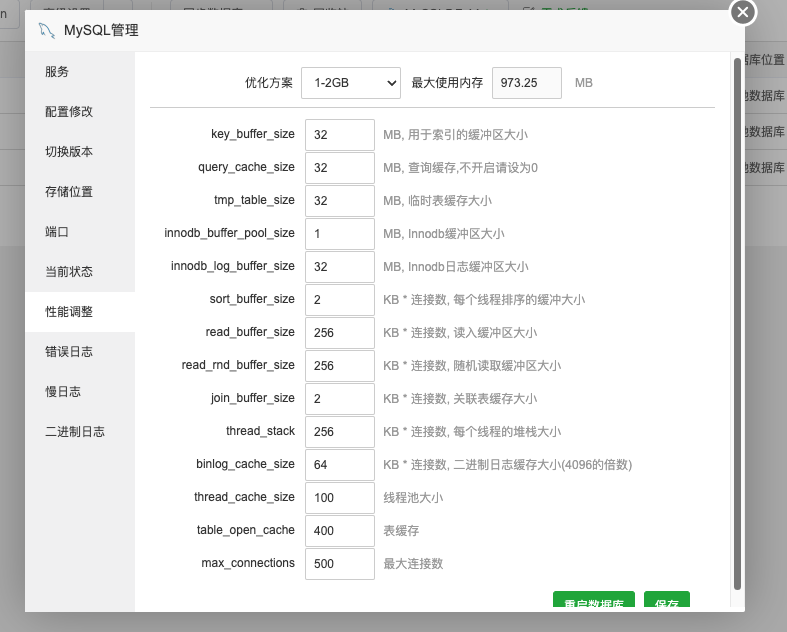
Task: Open the 服务 tab
Action: click(80, 72)
